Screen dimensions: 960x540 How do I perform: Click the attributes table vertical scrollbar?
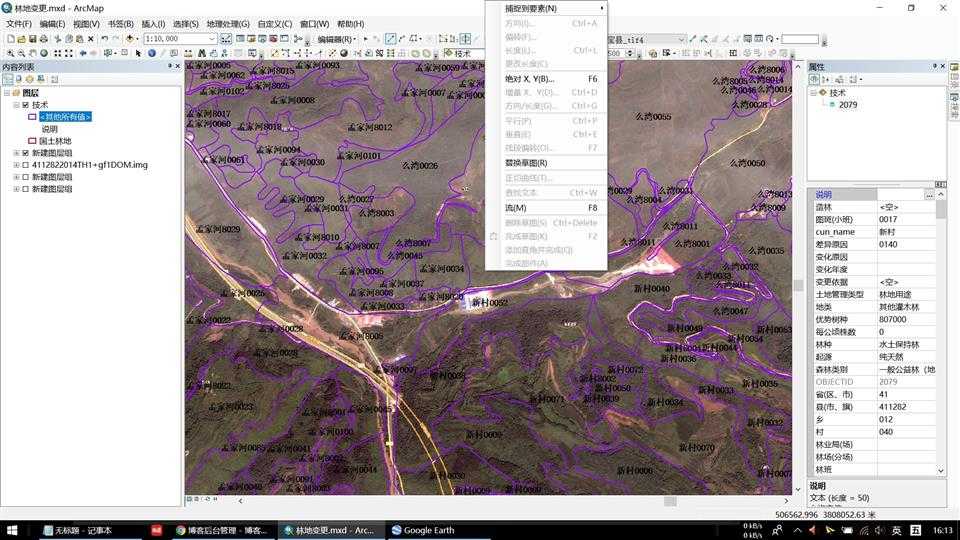(941, 331)
